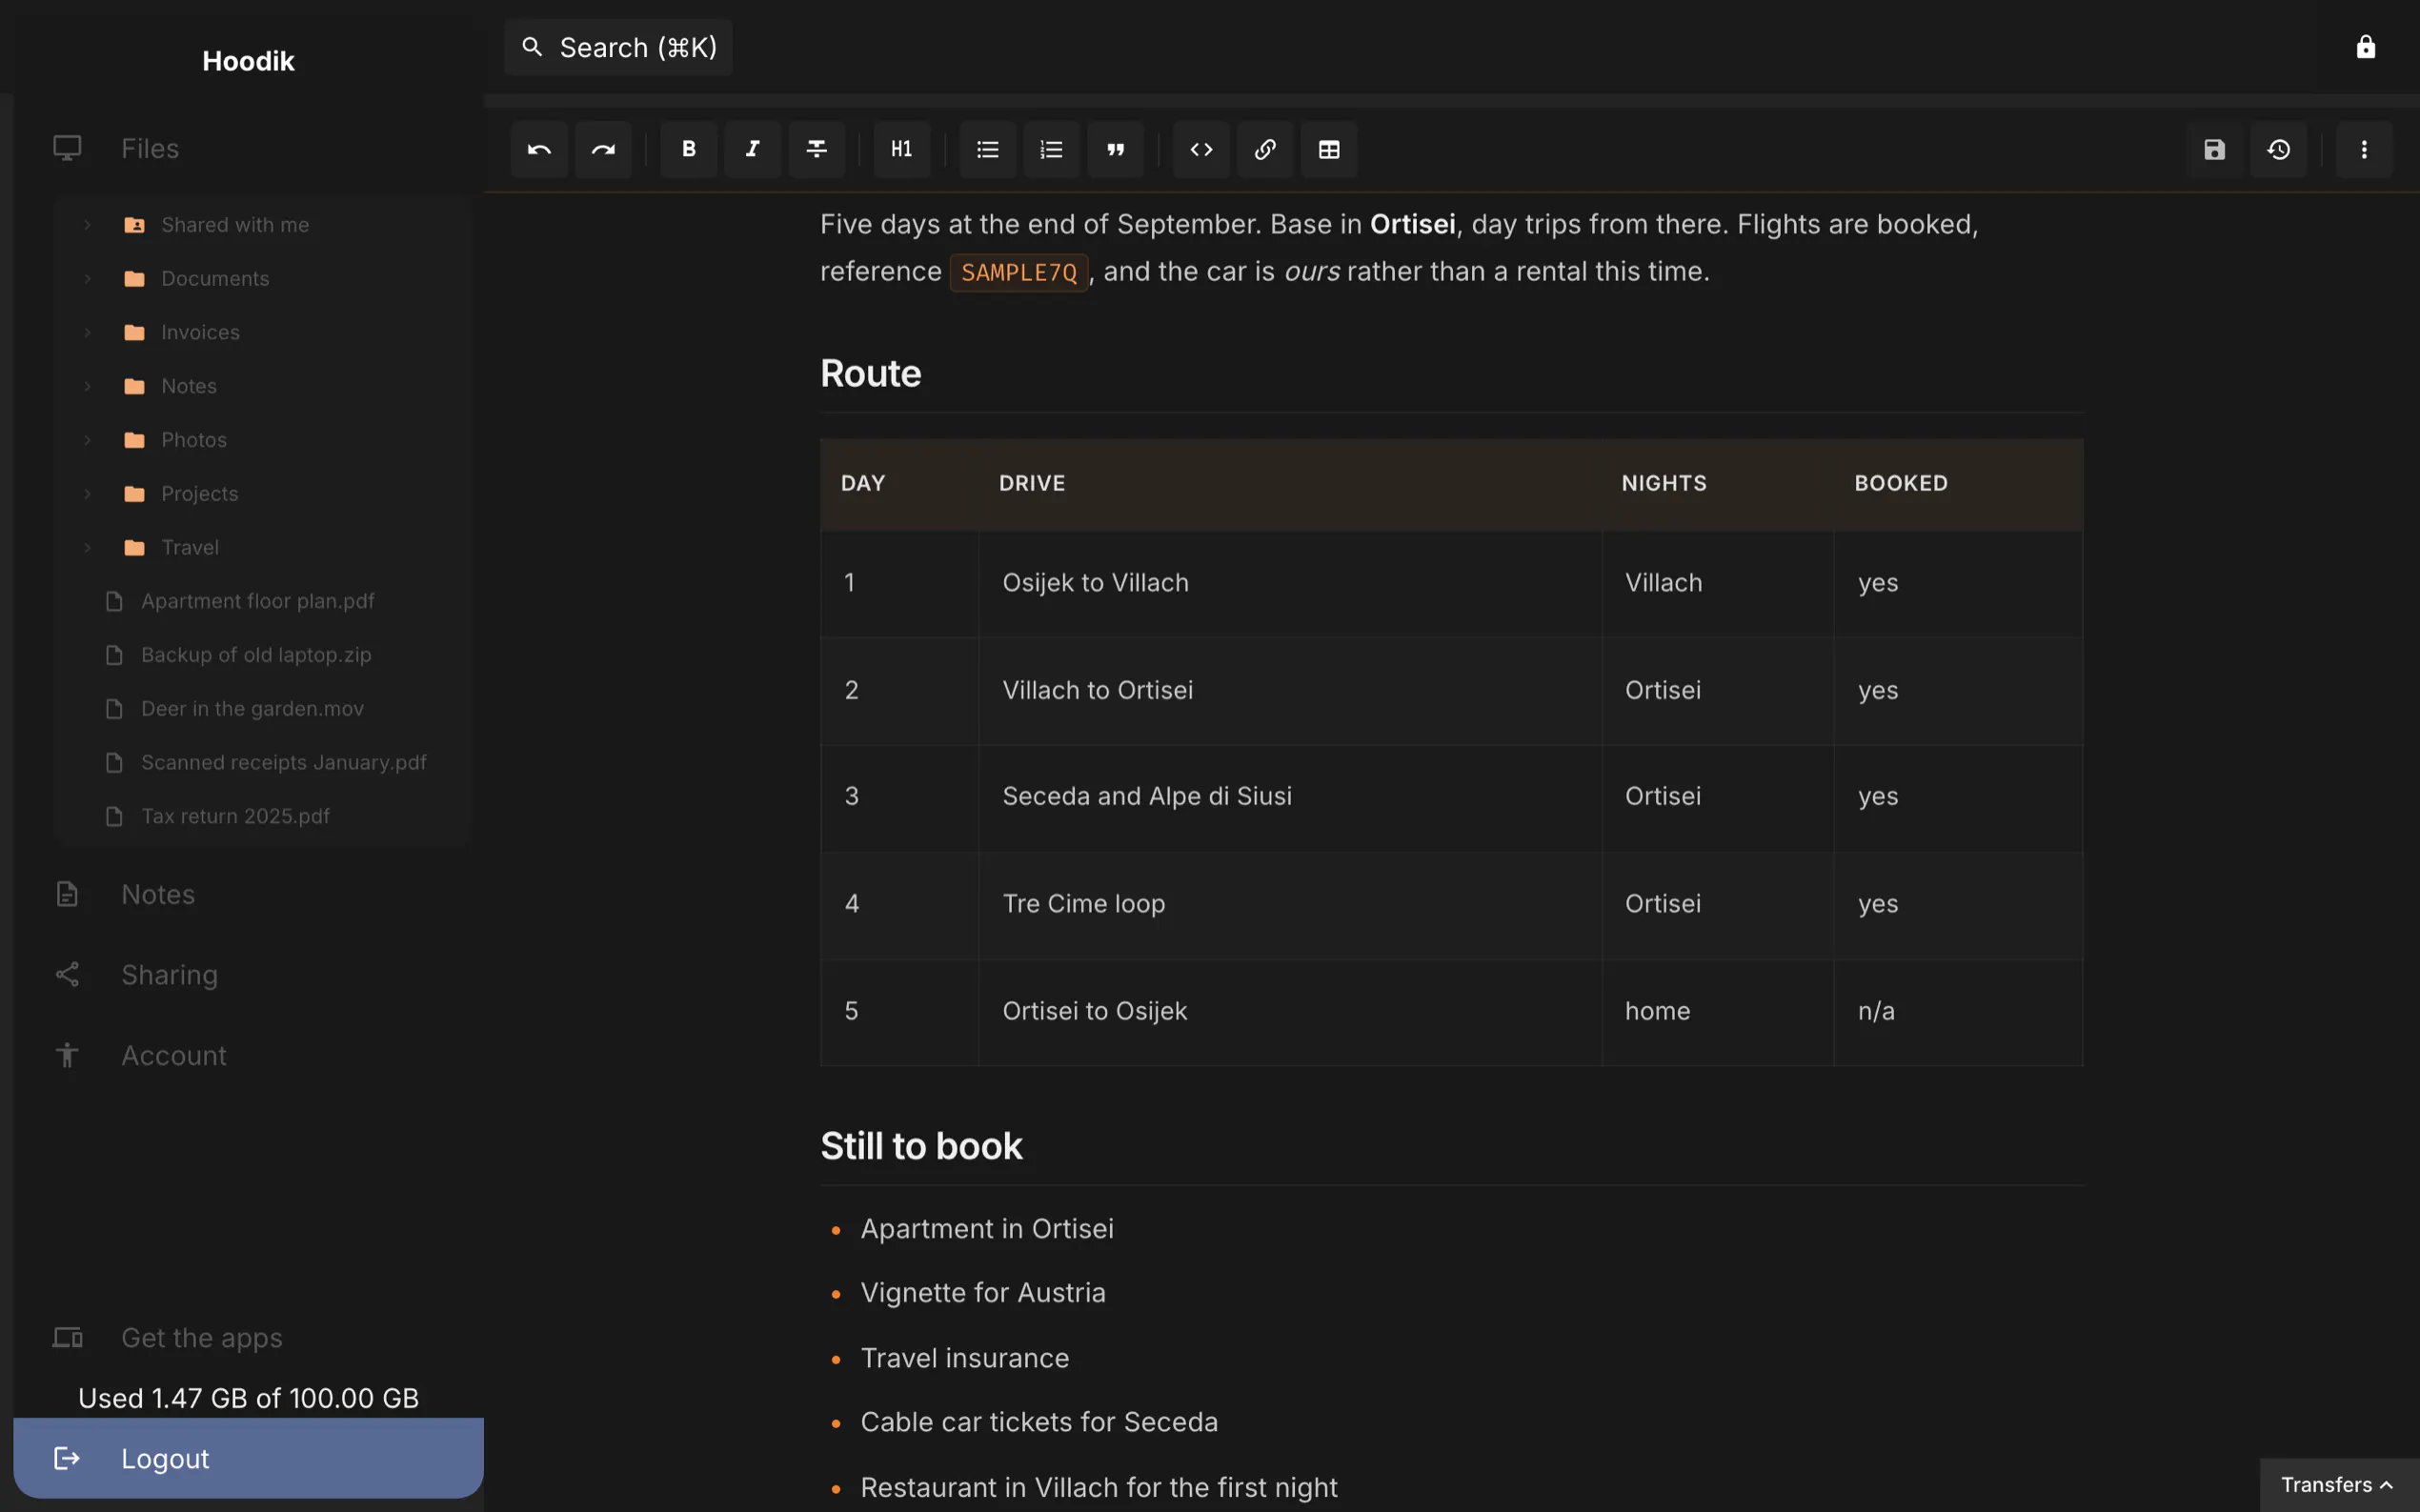Image resolution: width=2420 pixels, height=1512 pixels.
Task: Click the 'Still to book' heading
Action: coord(921,1146)
